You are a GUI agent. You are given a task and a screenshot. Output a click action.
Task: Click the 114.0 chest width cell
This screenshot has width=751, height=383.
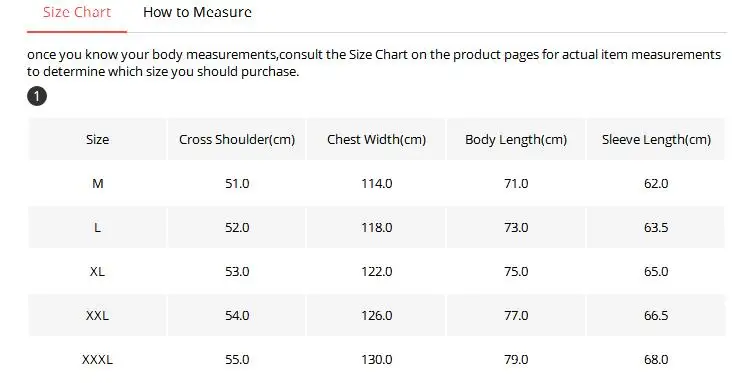pos(376,183)
